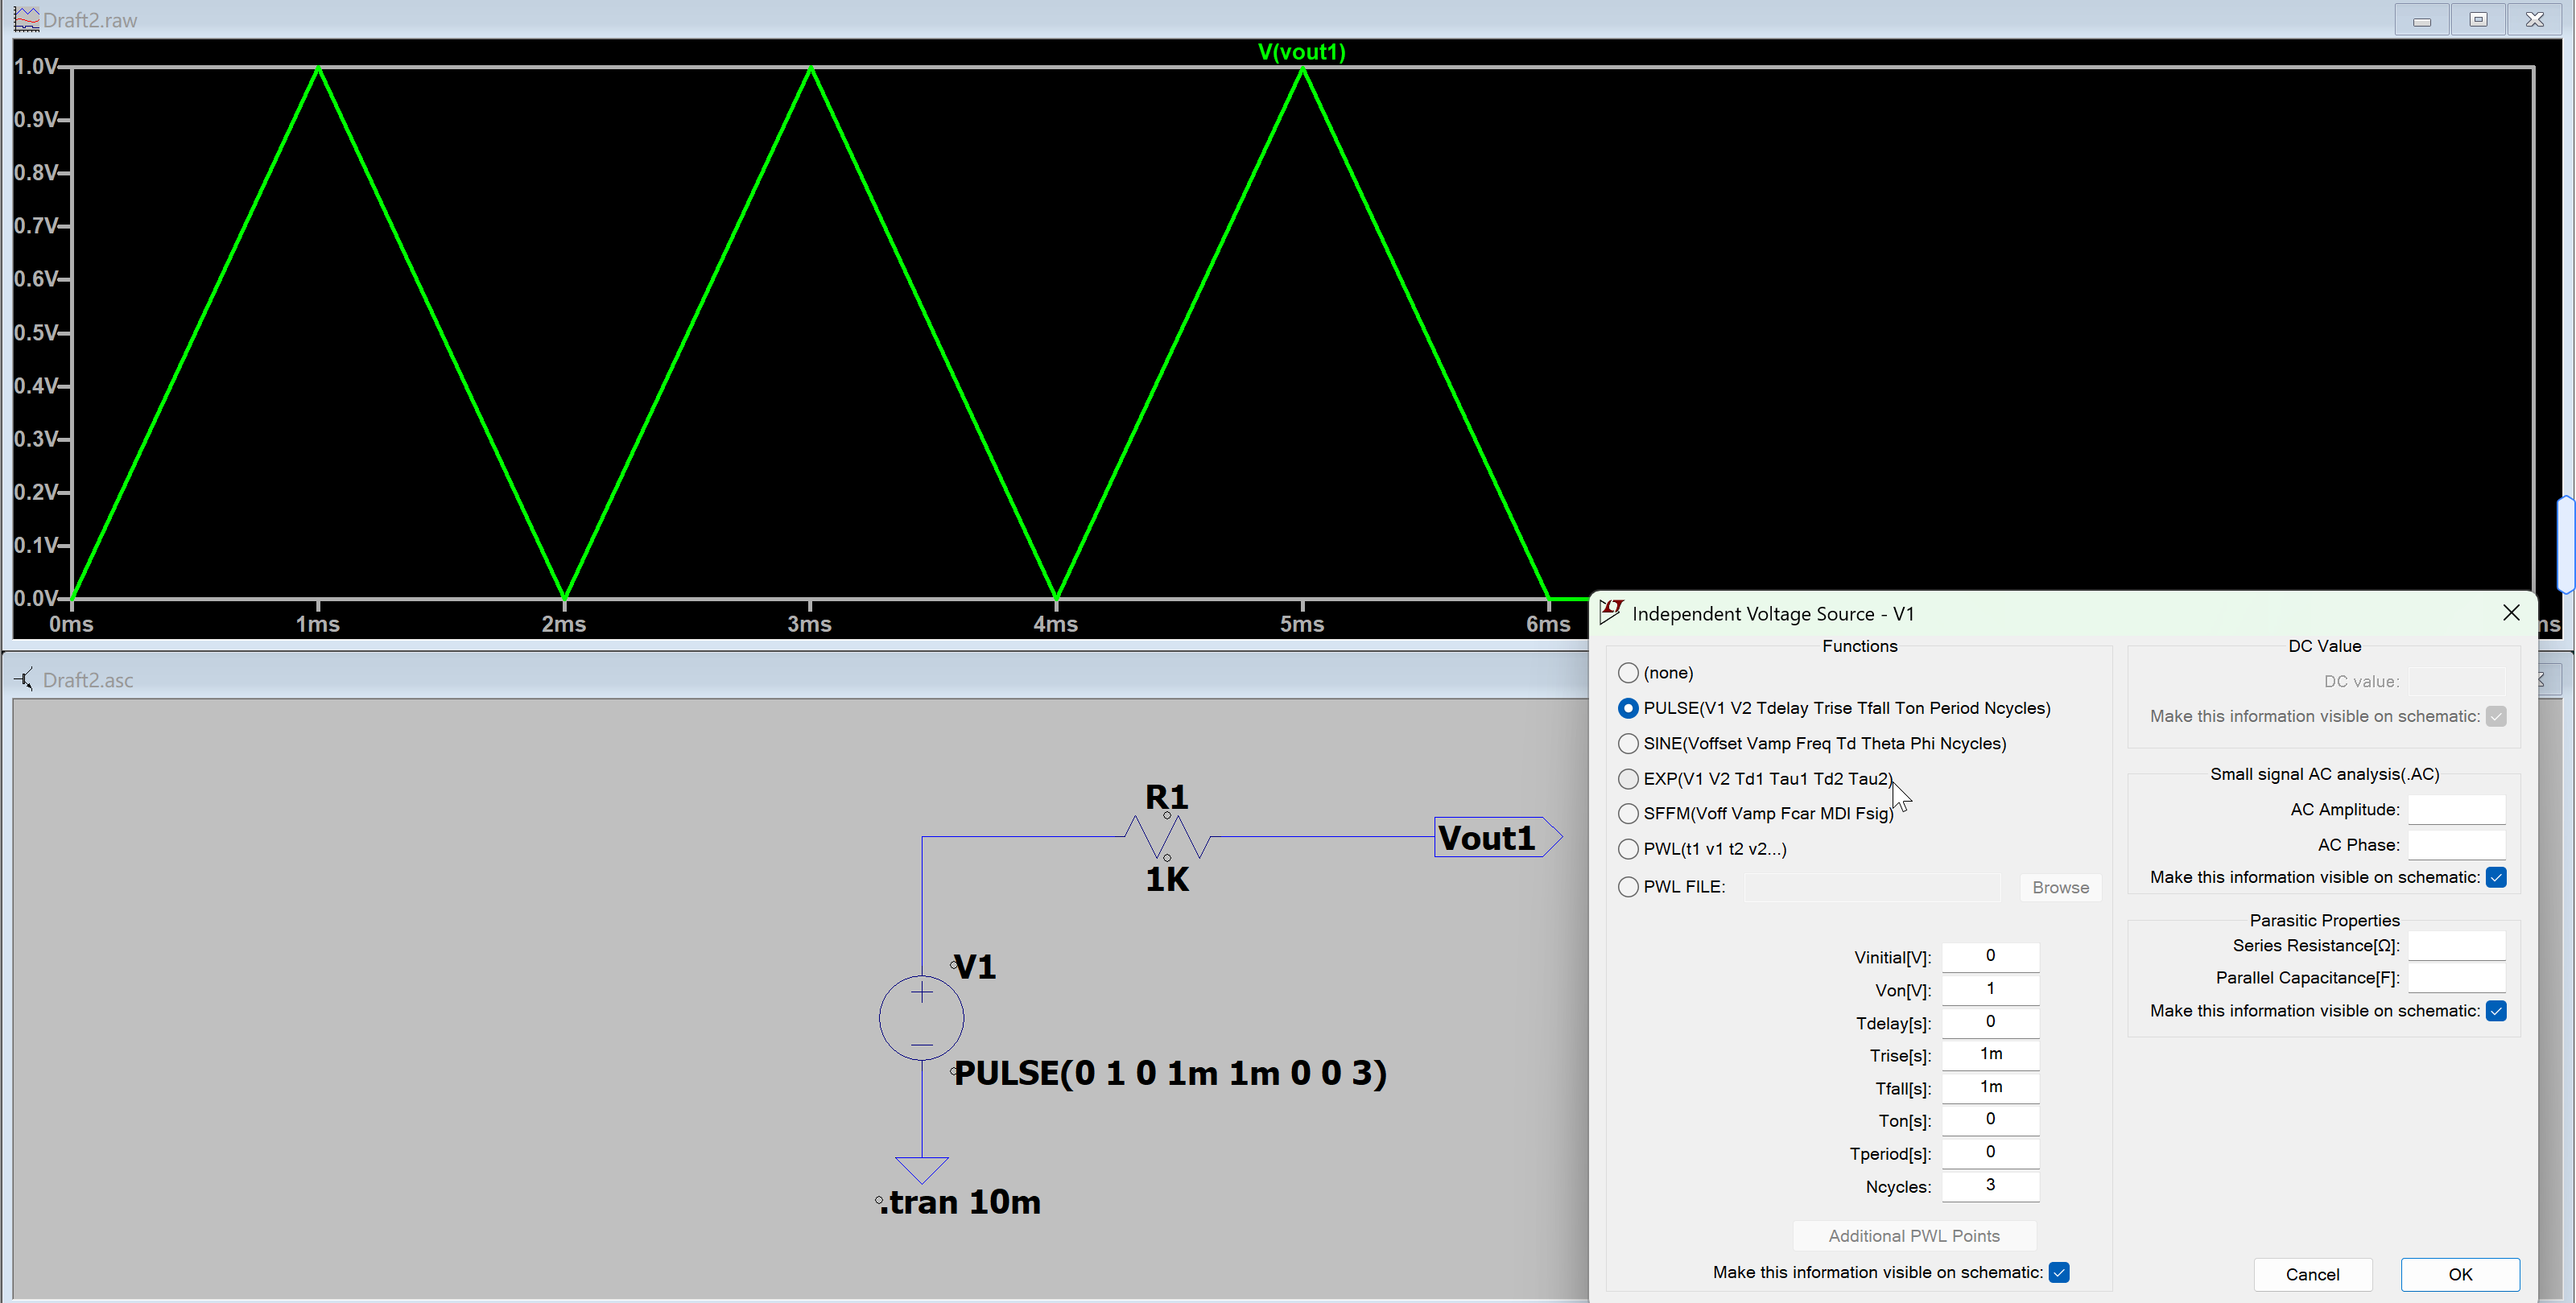Screen dimensions: 2576x1303
Task: Click the Ncycles input field
Action: click(1990, 1186)
